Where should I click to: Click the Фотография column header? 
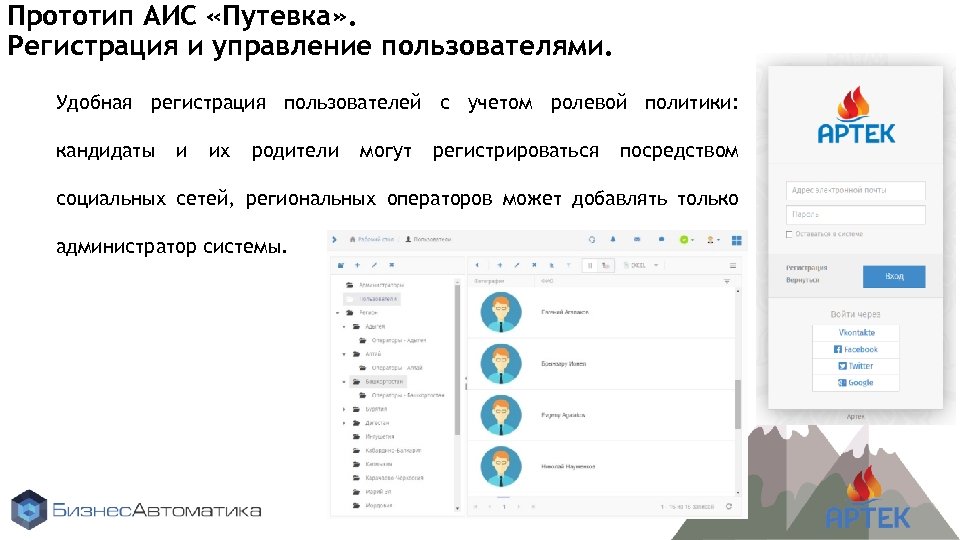pyautogui.click(x=489, y=281)
